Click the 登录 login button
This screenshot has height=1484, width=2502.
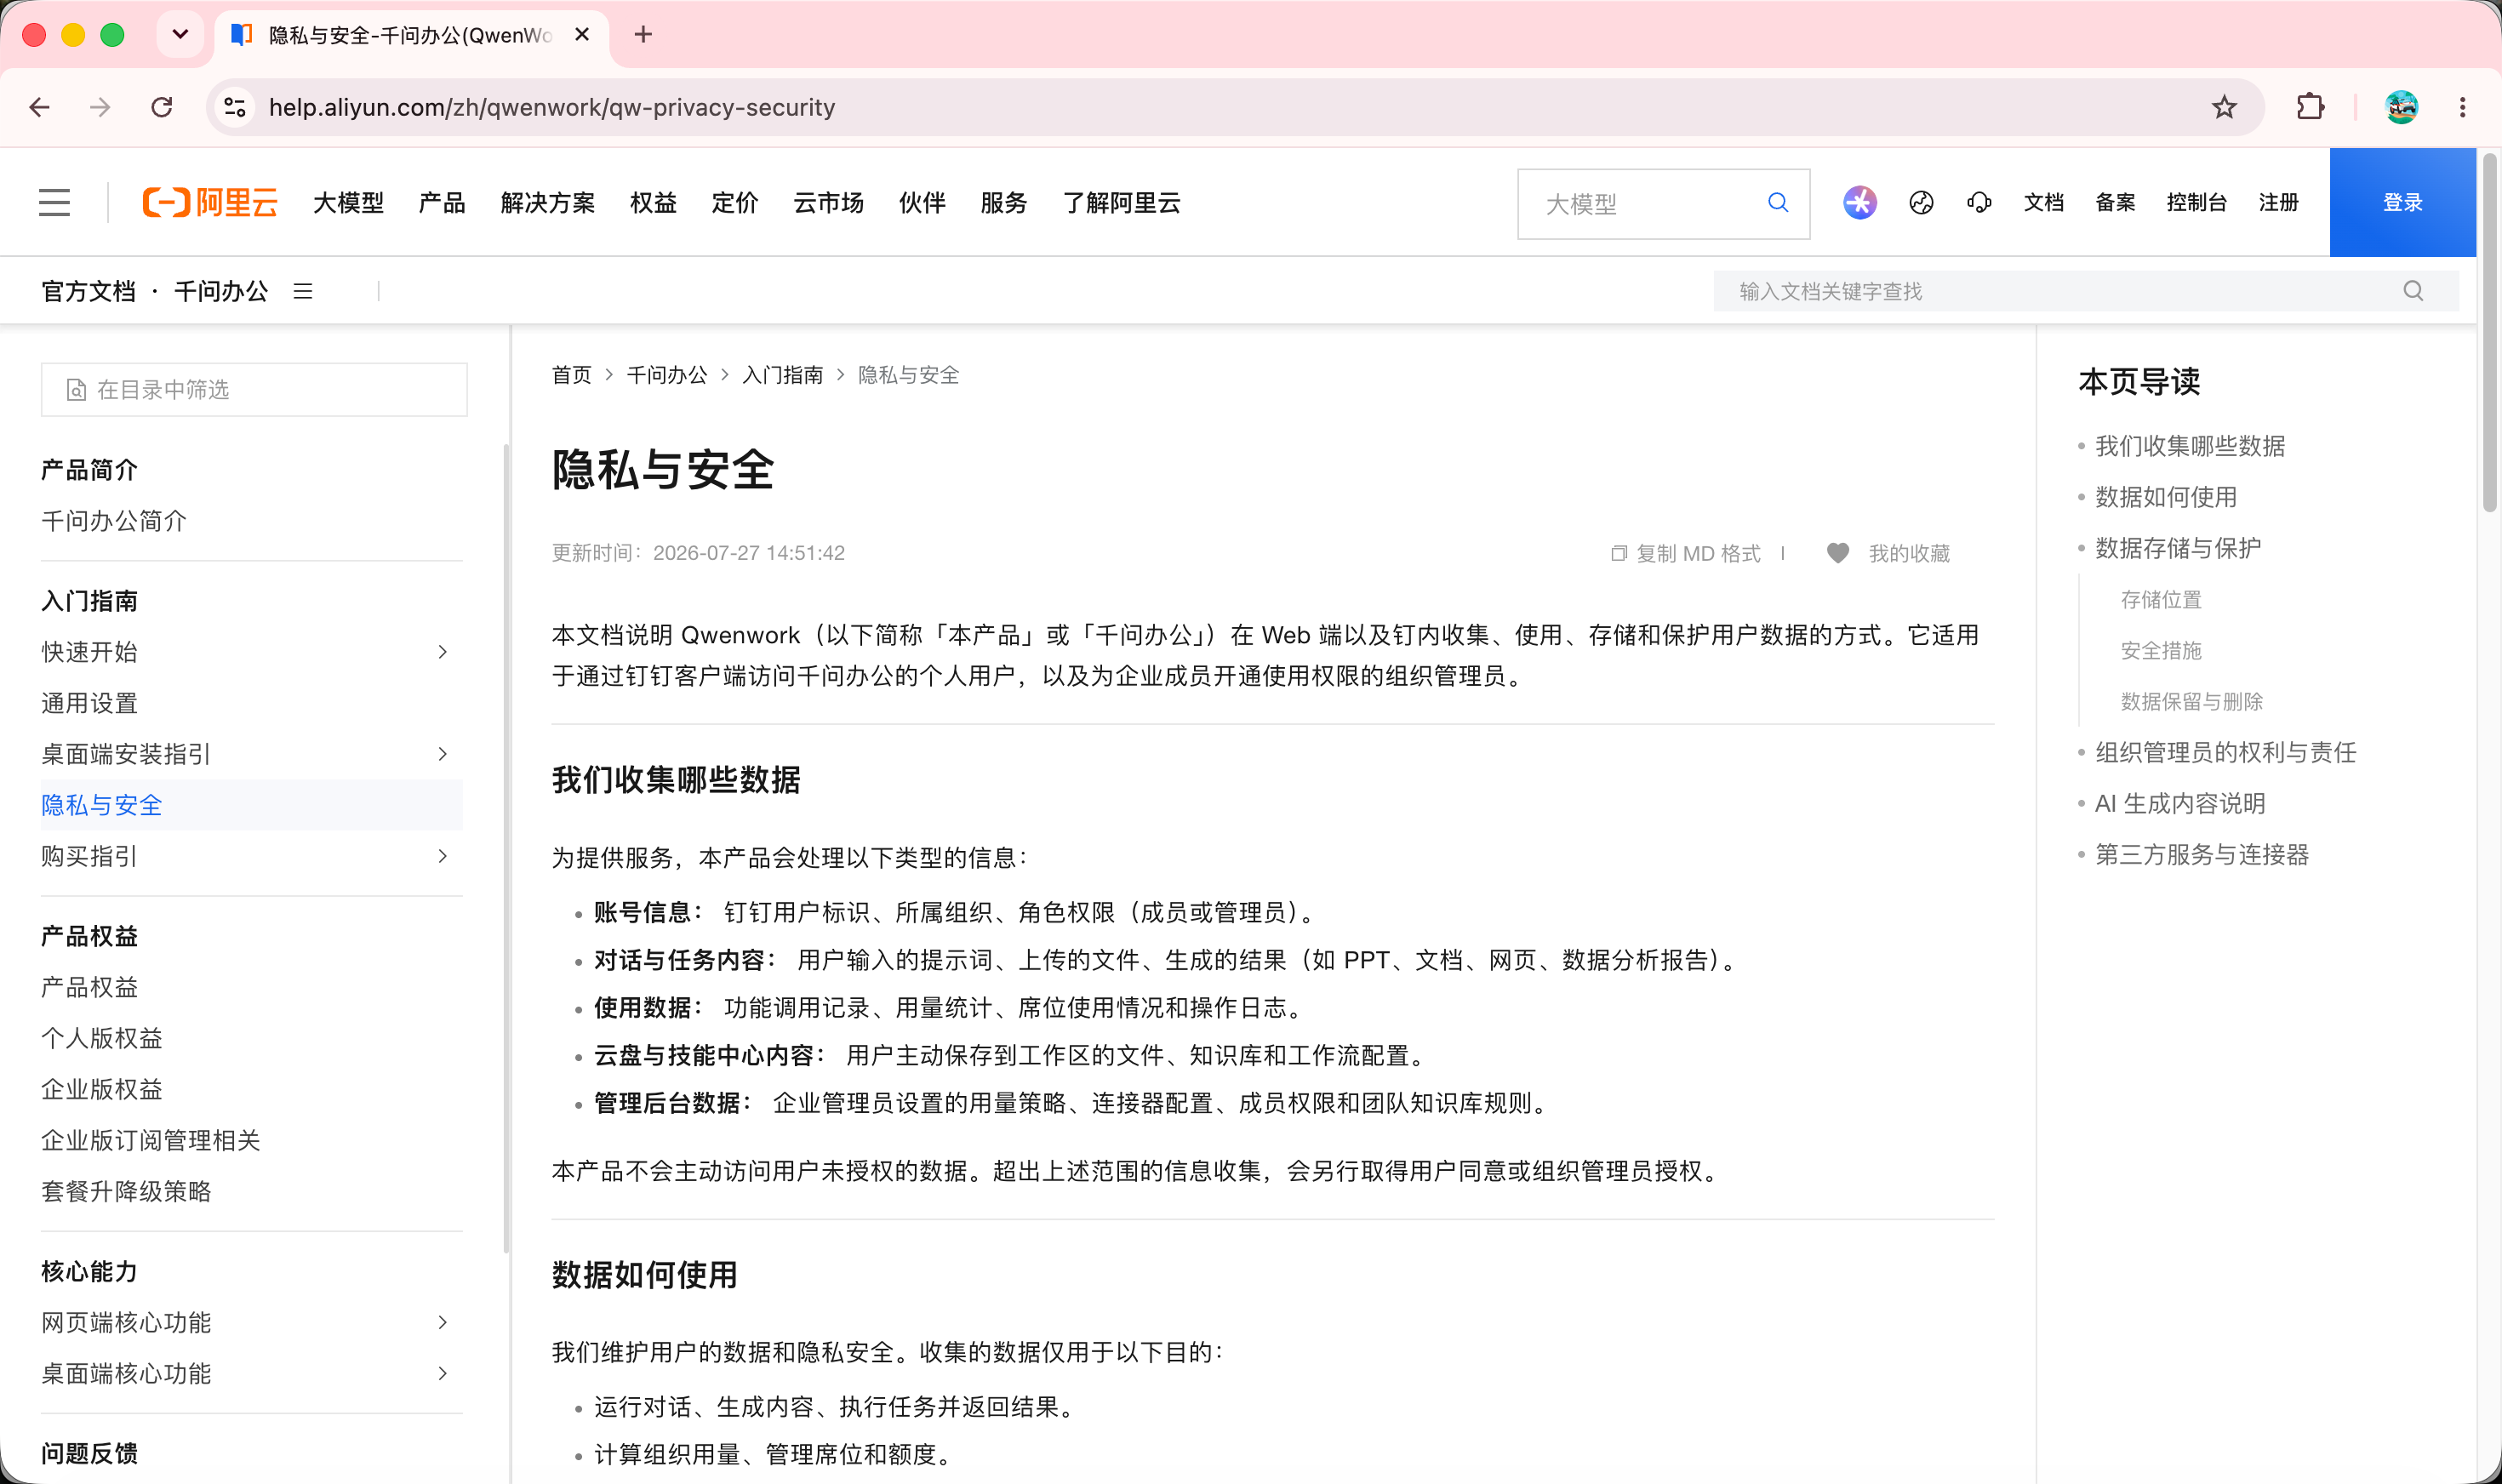pos(2402,203)
